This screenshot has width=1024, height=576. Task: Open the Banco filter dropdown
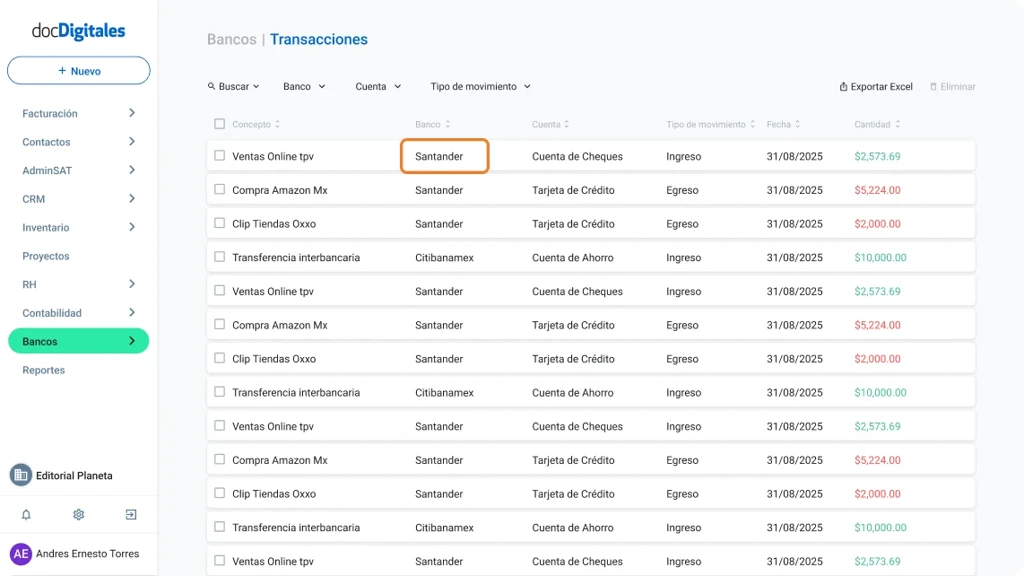tap(302, 86)
